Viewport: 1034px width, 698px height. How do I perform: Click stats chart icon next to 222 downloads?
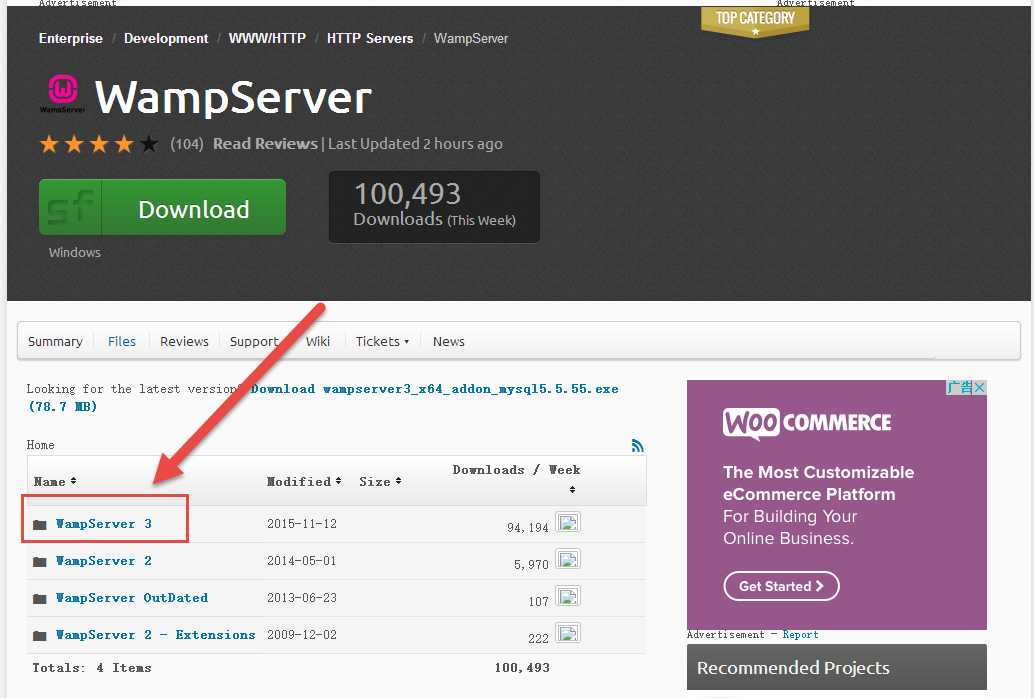tap(568, 633)
